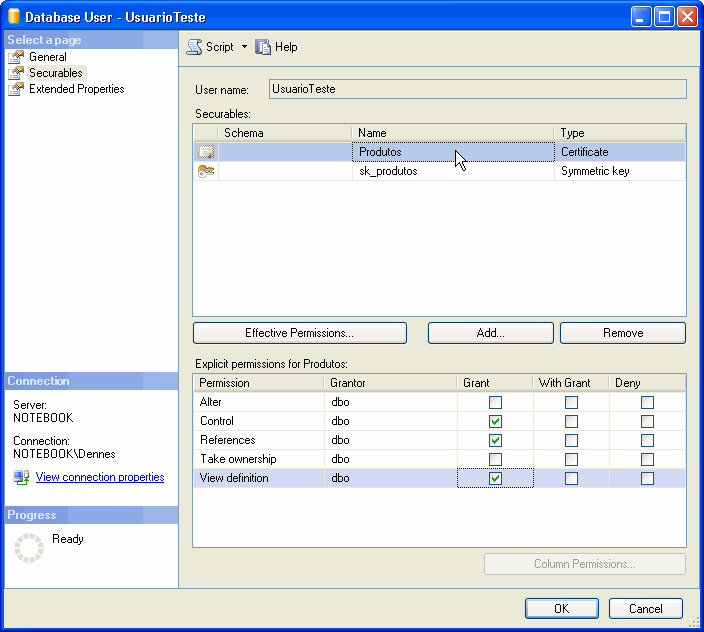Open the Script dropdown arrow

(244, 47)
